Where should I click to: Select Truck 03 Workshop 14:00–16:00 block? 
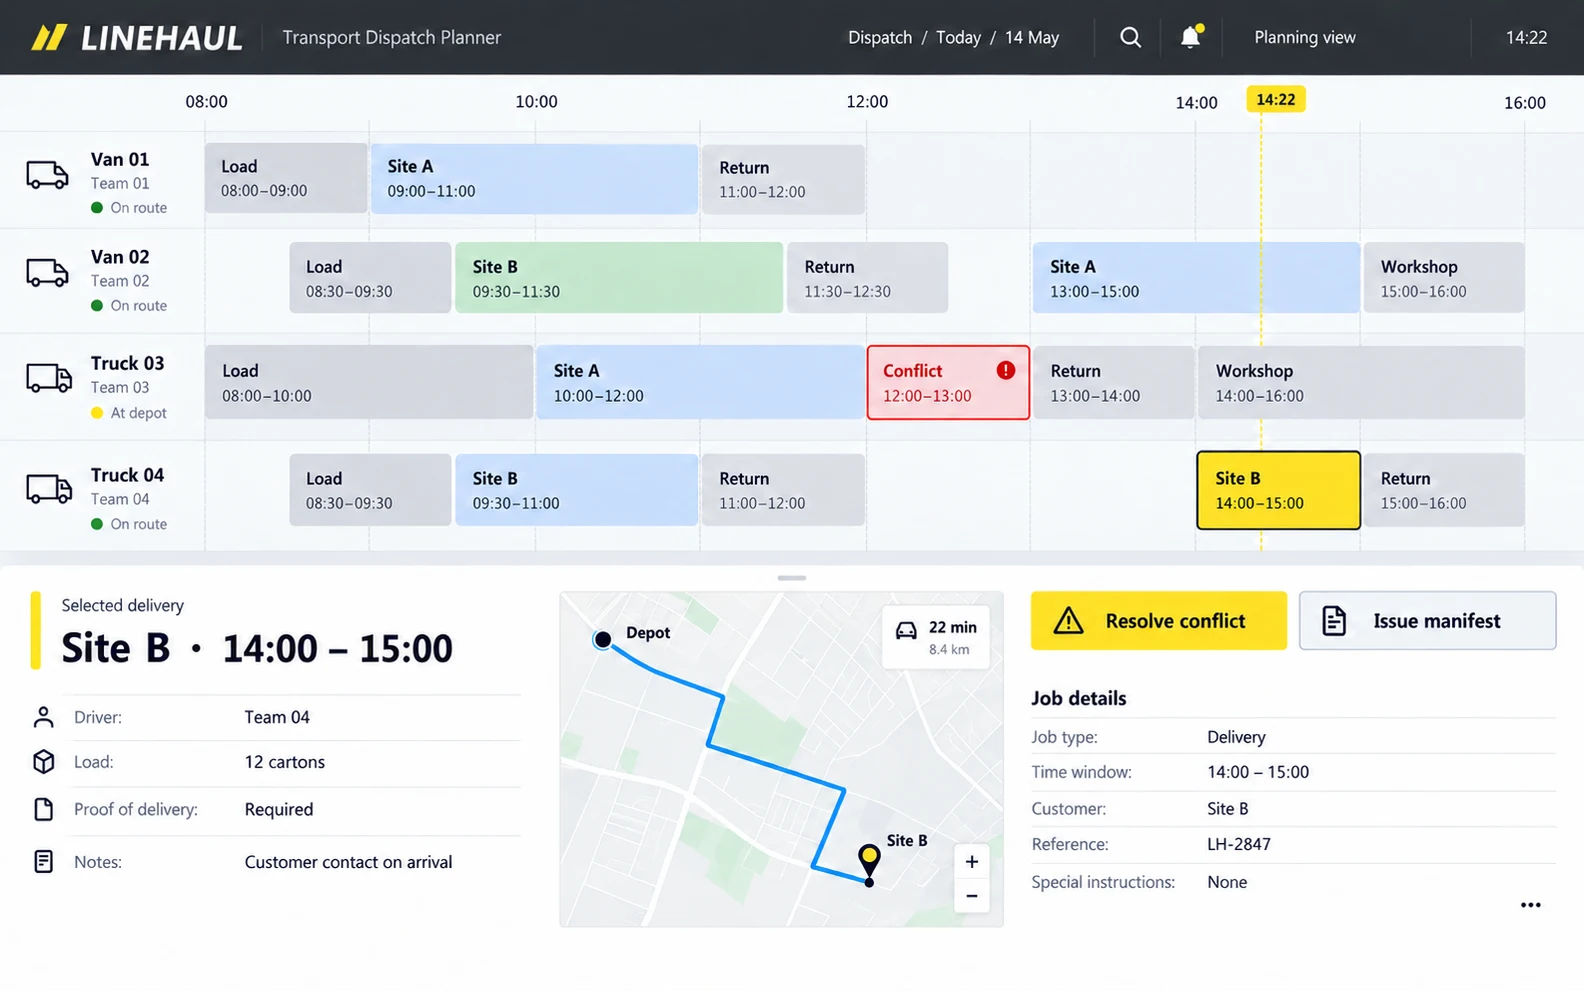(1361, 383)
